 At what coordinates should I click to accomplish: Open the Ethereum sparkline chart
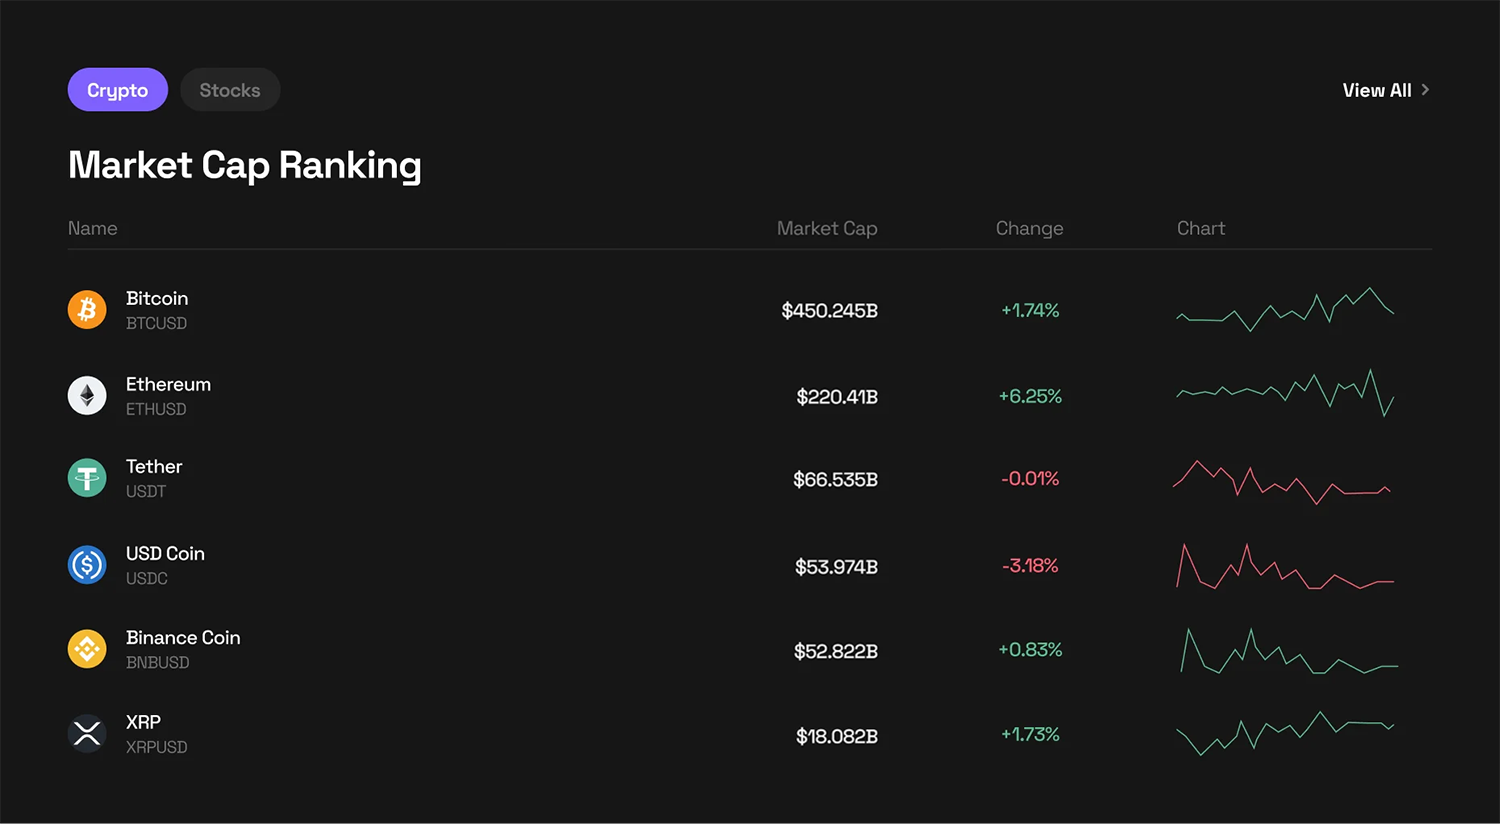pos(1285,394)
